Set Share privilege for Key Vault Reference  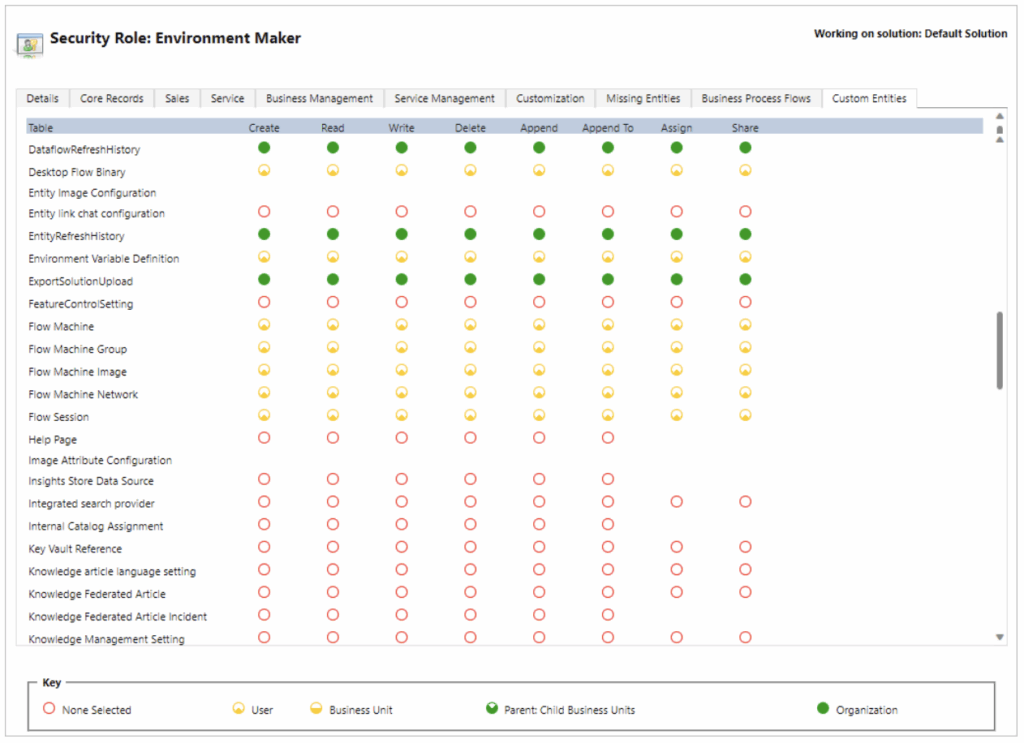tap(745, 547)
